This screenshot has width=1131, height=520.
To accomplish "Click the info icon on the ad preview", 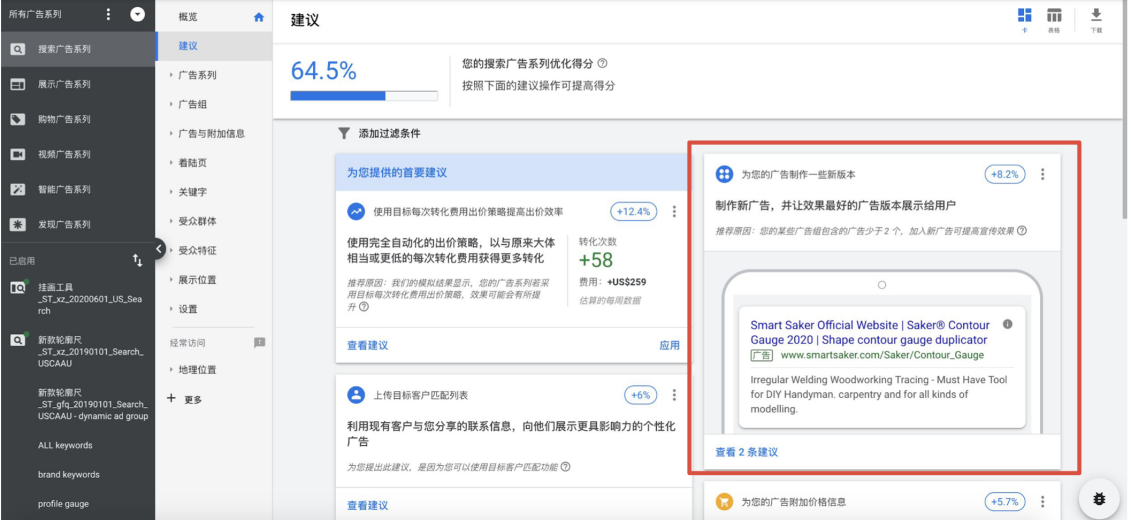I will point(1008,325).
